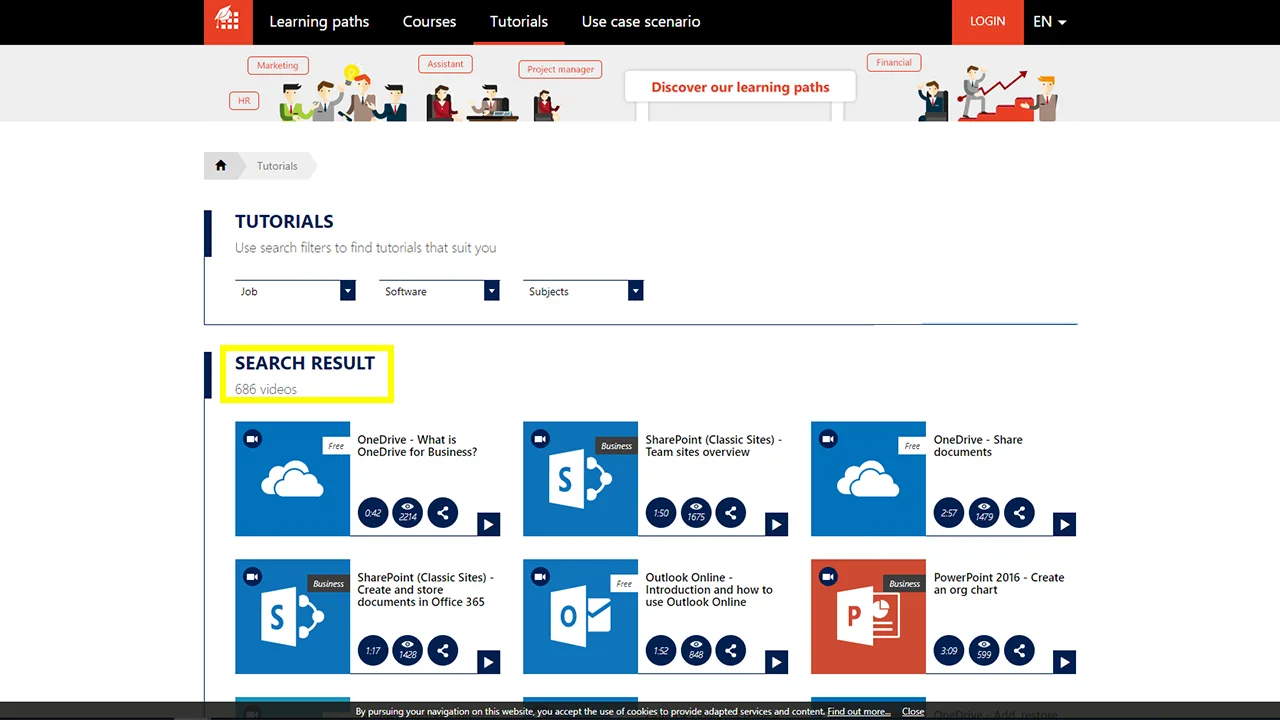The width and height of the screenshot is (1280, 720).
Task: Select the Marketing job tag
Action: [x=277, y=65]
